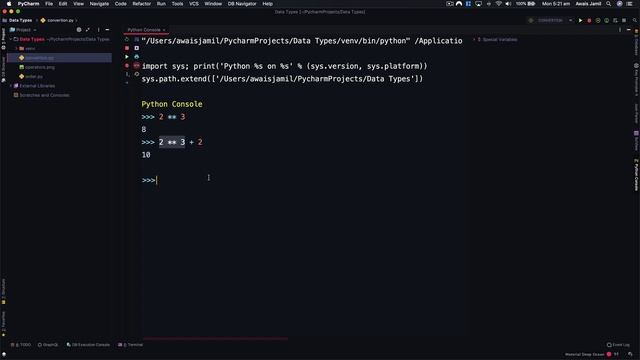Open the DB Navigator menu
This screenshot has height=360, width=640.
click(242, 4)
